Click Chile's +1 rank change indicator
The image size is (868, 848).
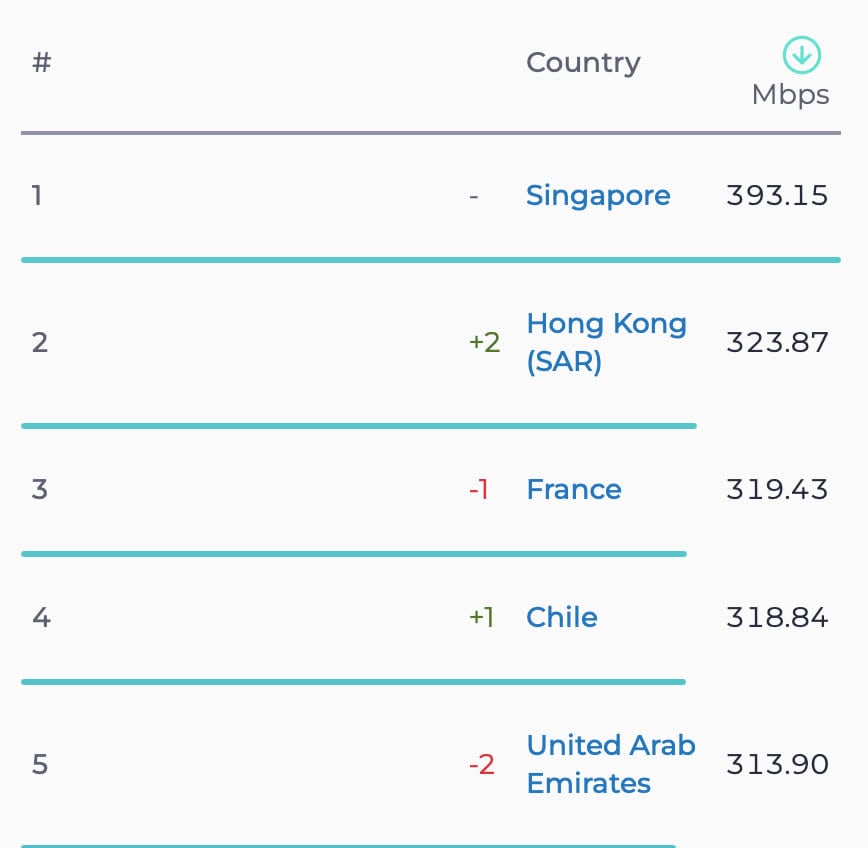(482, 617)
